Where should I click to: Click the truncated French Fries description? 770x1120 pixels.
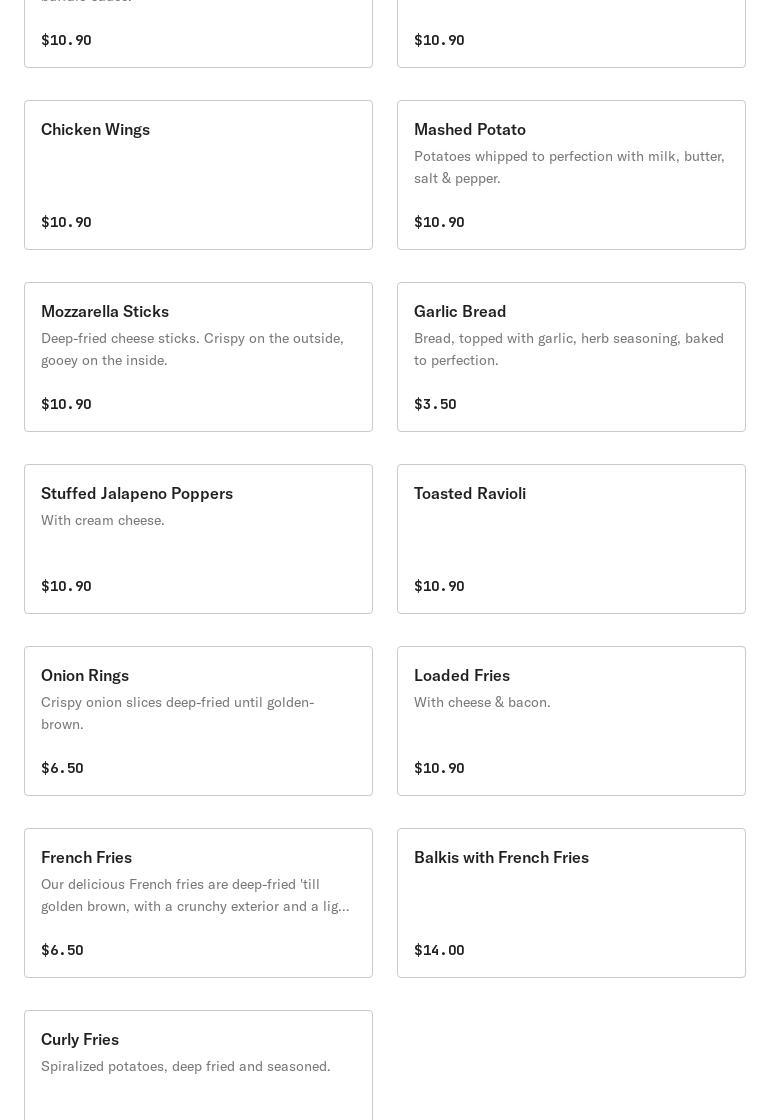point(195,895)
